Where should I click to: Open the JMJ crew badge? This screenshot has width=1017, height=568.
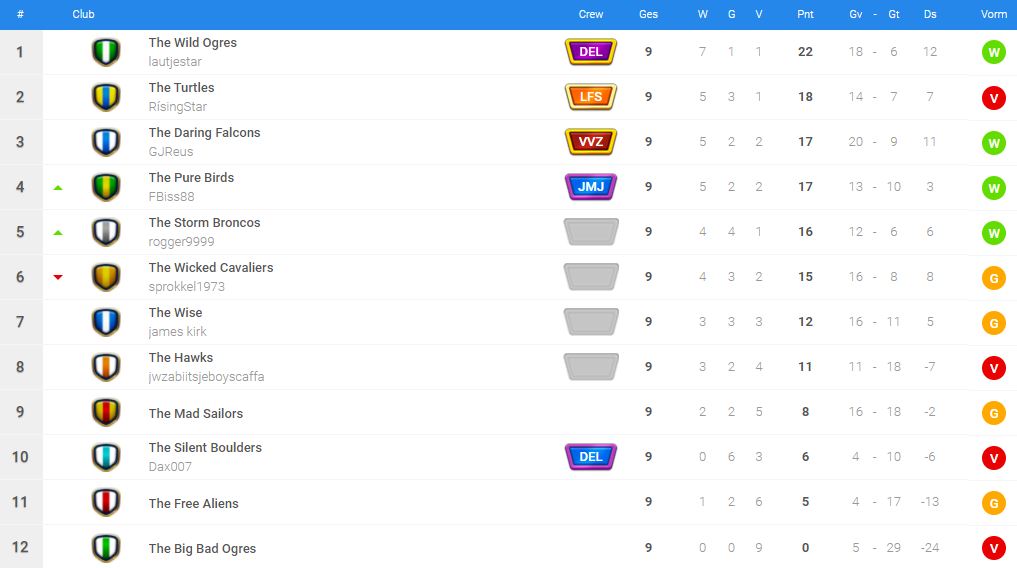pyautogui.click(x=590, y=187)
